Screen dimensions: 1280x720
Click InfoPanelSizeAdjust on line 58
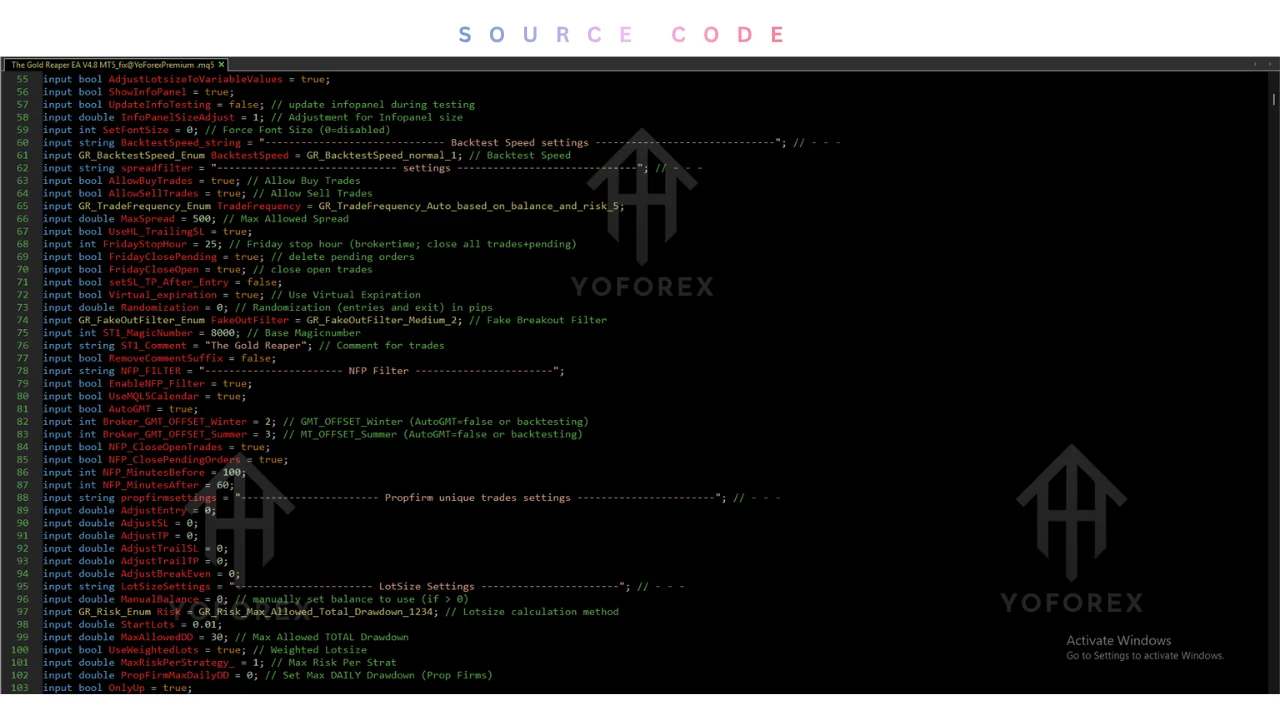[178, 117]
